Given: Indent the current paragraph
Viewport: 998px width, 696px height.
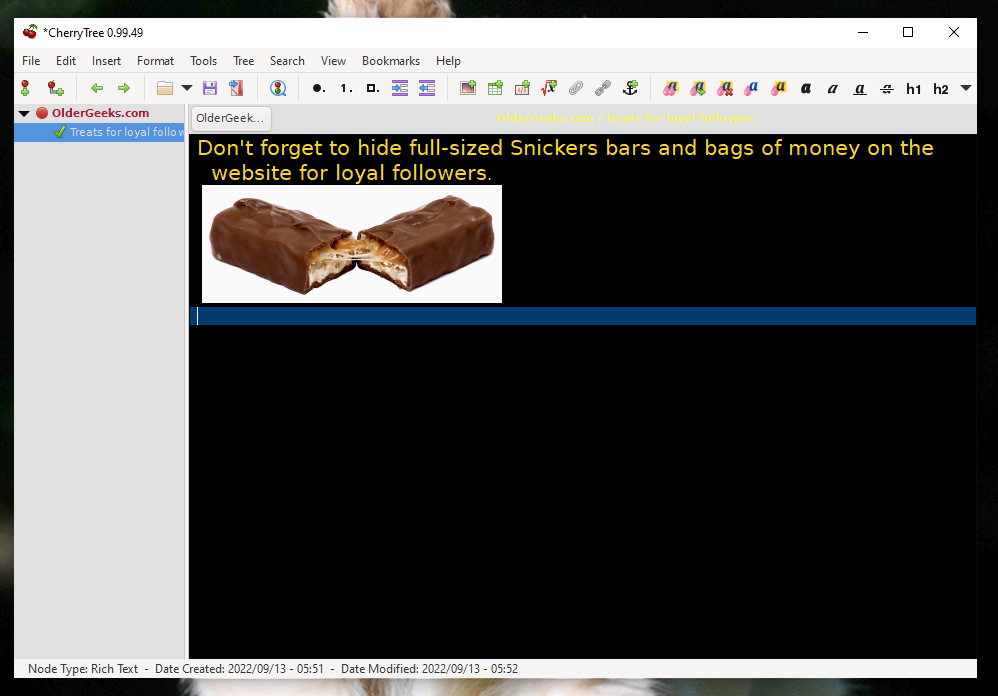Looking at the screenshot, I should (x=400, y=88).
